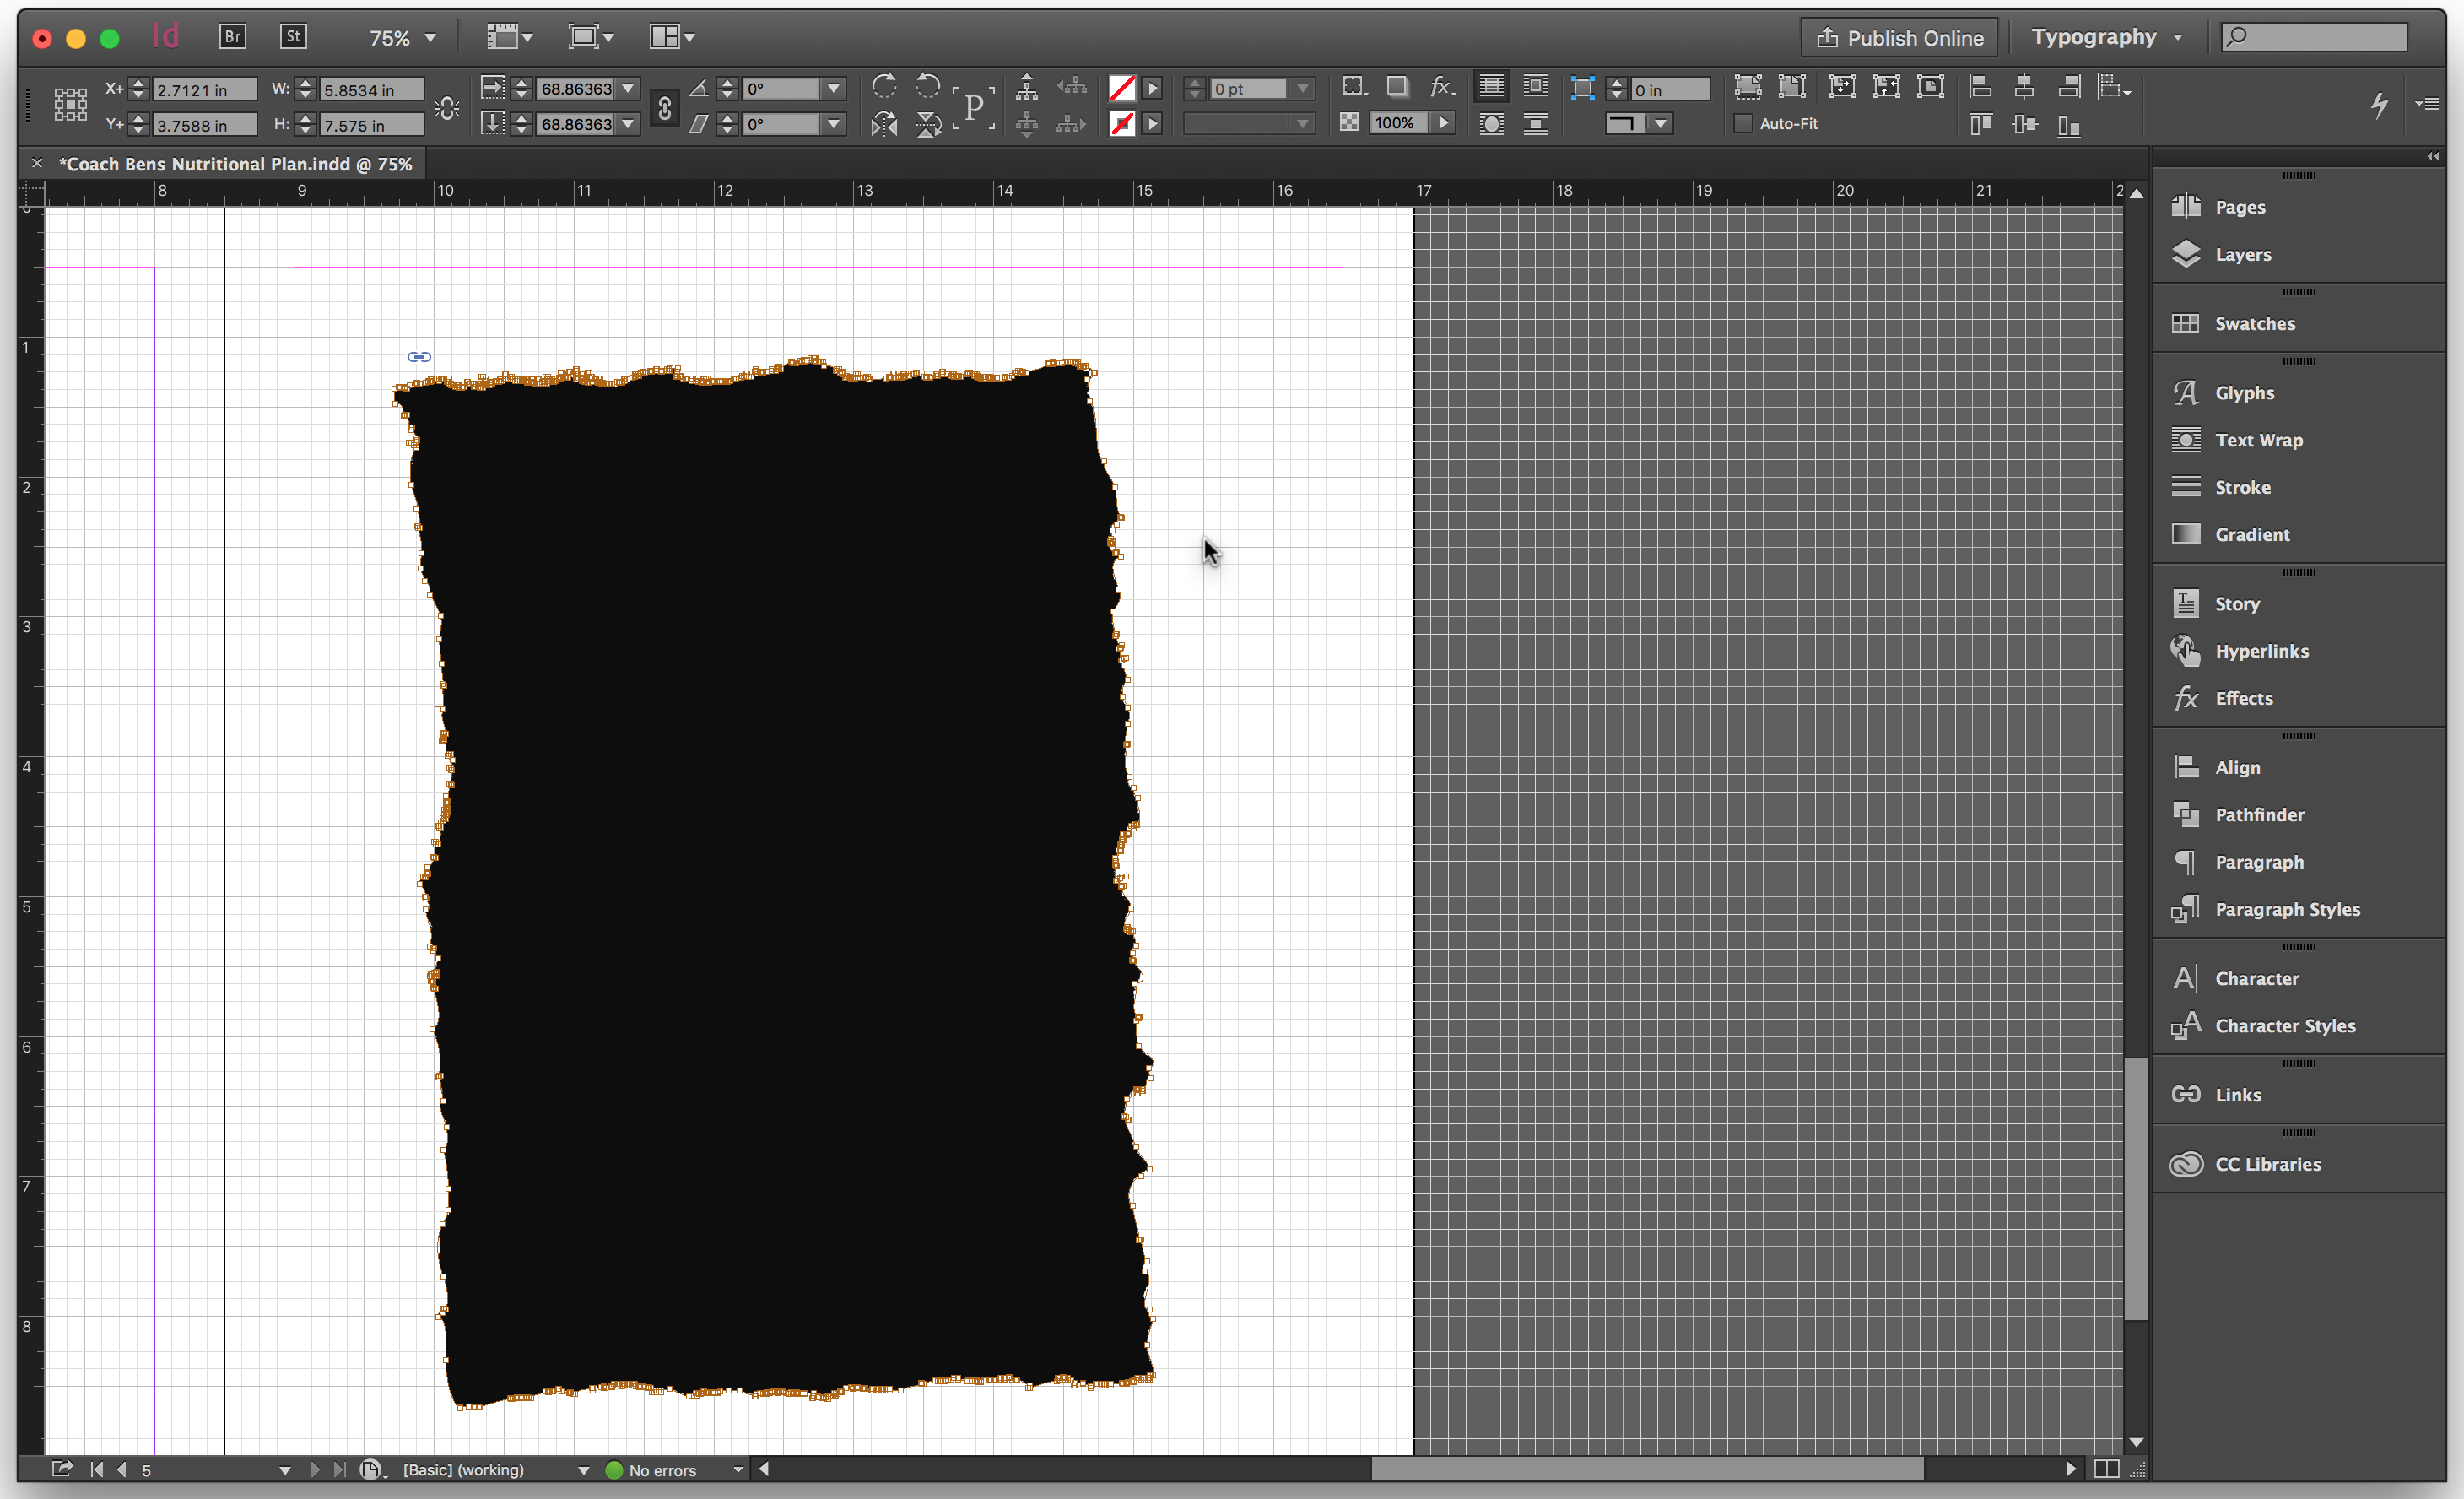Select the Flip Horizontal control
This screenshot has height=1499, width=2464.
coord(884,124)
